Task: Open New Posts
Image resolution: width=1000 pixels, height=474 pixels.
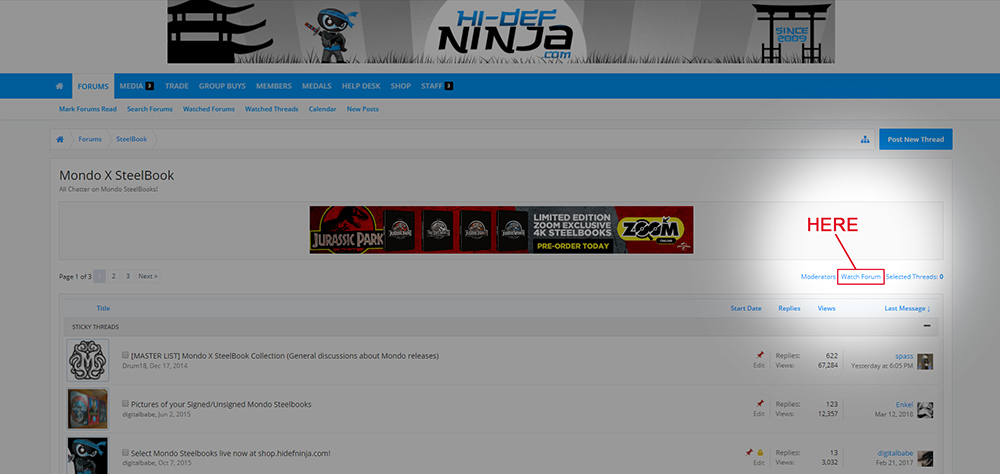Action: pyautogui.click(x=363, y=109)
